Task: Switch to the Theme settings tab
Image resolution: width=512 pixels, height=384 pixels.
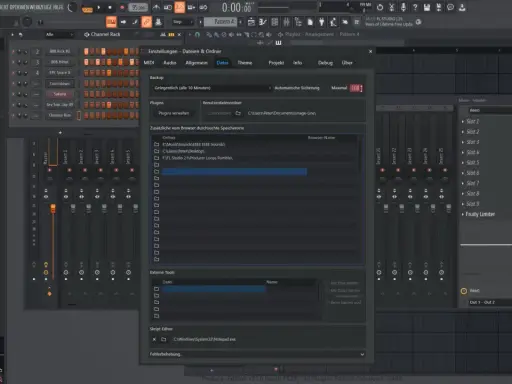Action: 245,63
